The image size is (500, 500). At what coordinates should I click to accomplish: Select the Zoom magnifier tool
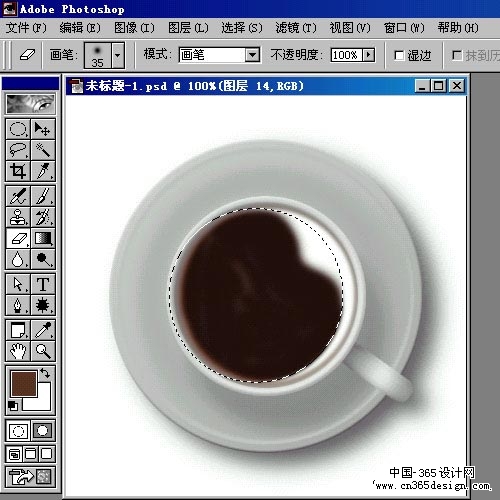tap(43, 351)
